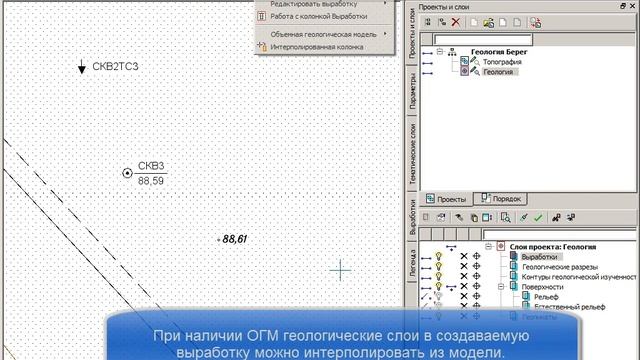Click the green checkmark icon in layers toolbar
This screenshot has height=360, width=640.
(538, 218)
